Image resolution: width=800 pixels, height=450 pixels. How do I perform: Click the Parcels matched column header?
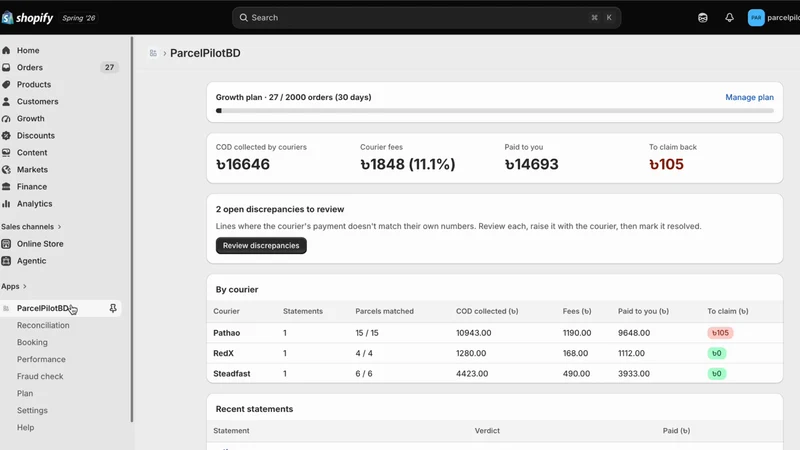click(384, 311)
